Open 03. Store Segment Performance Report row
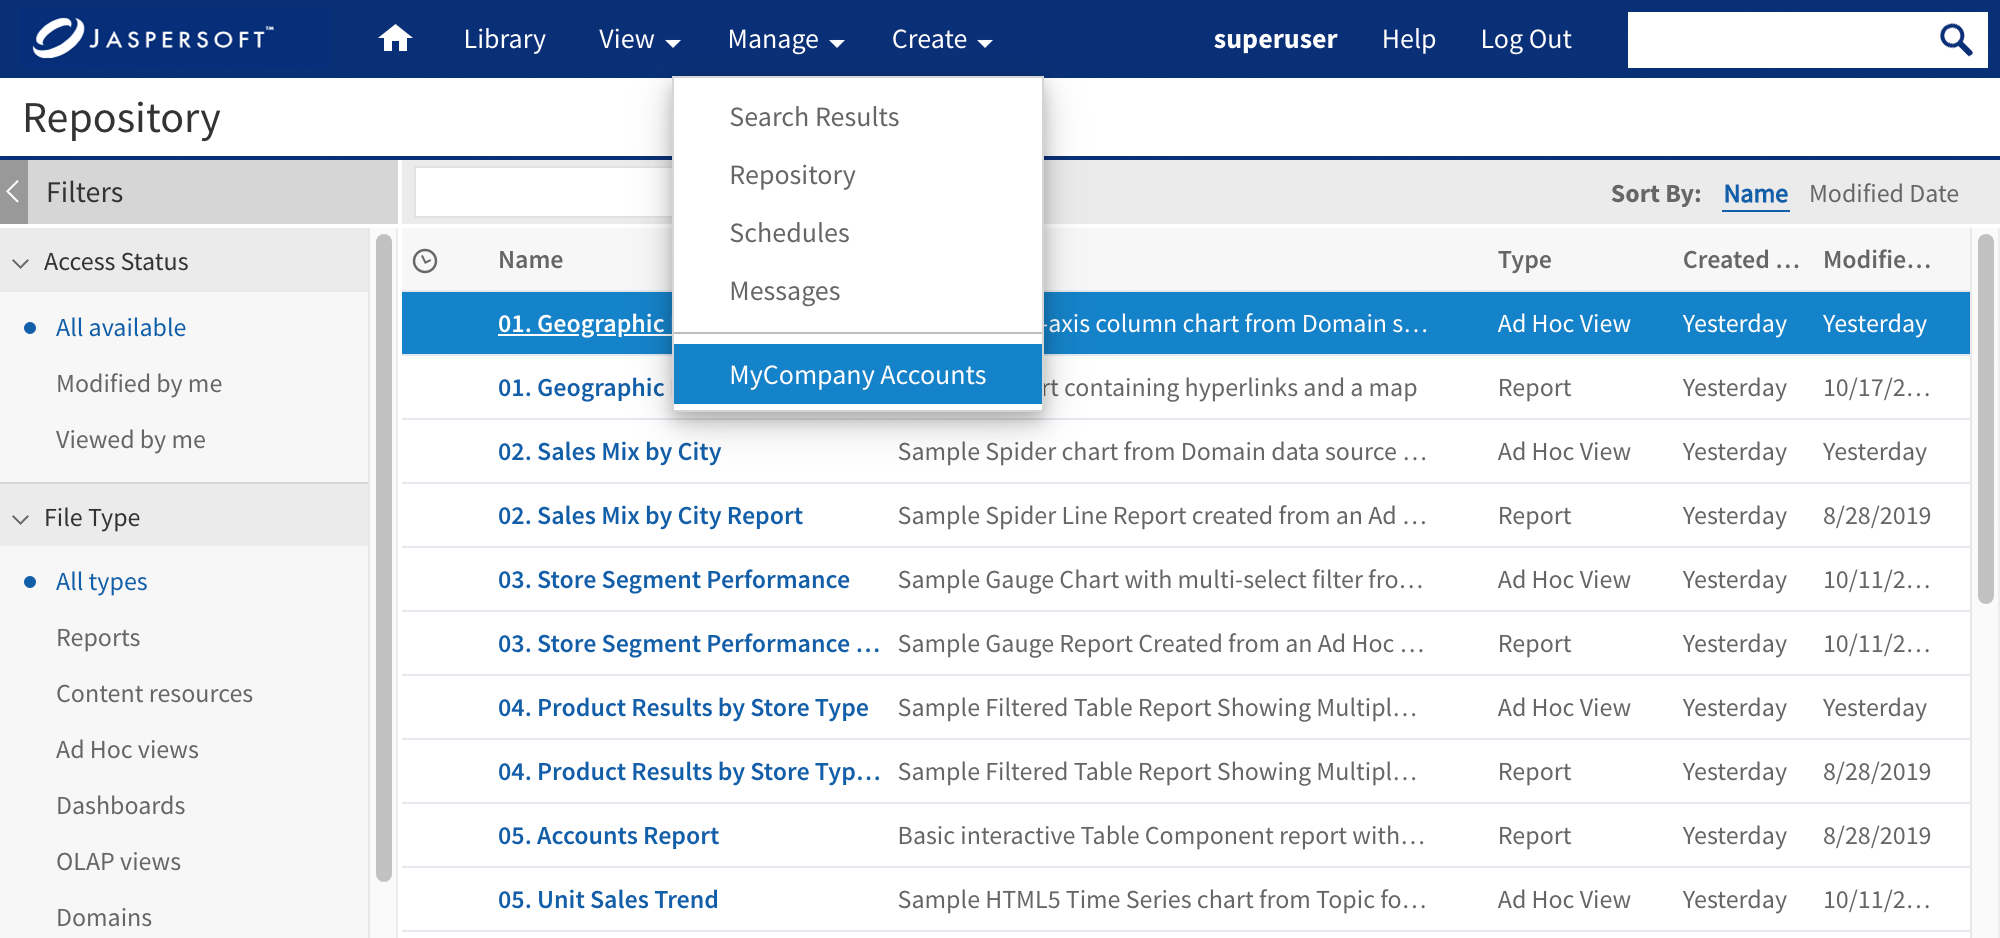 click(689, 643)
